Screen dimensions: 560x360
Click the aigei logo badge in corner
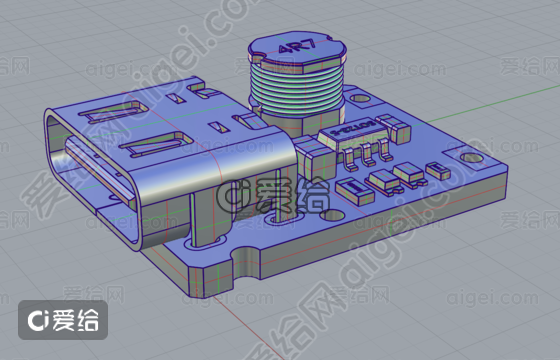click(x=63, y=320)
